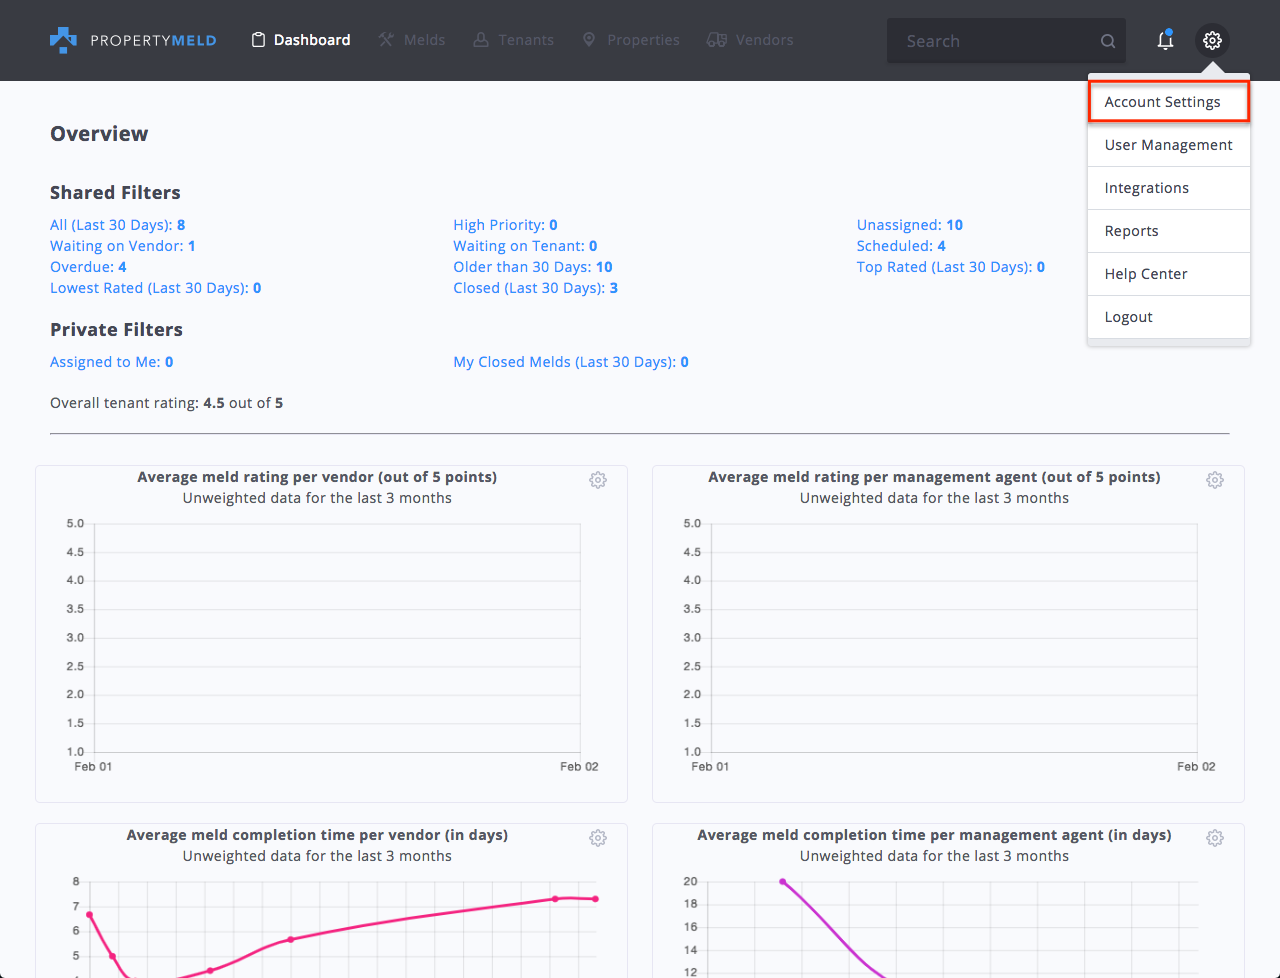Open the Tenants tab
Screen dimensions: 1280x978
[x=513, y=40]
